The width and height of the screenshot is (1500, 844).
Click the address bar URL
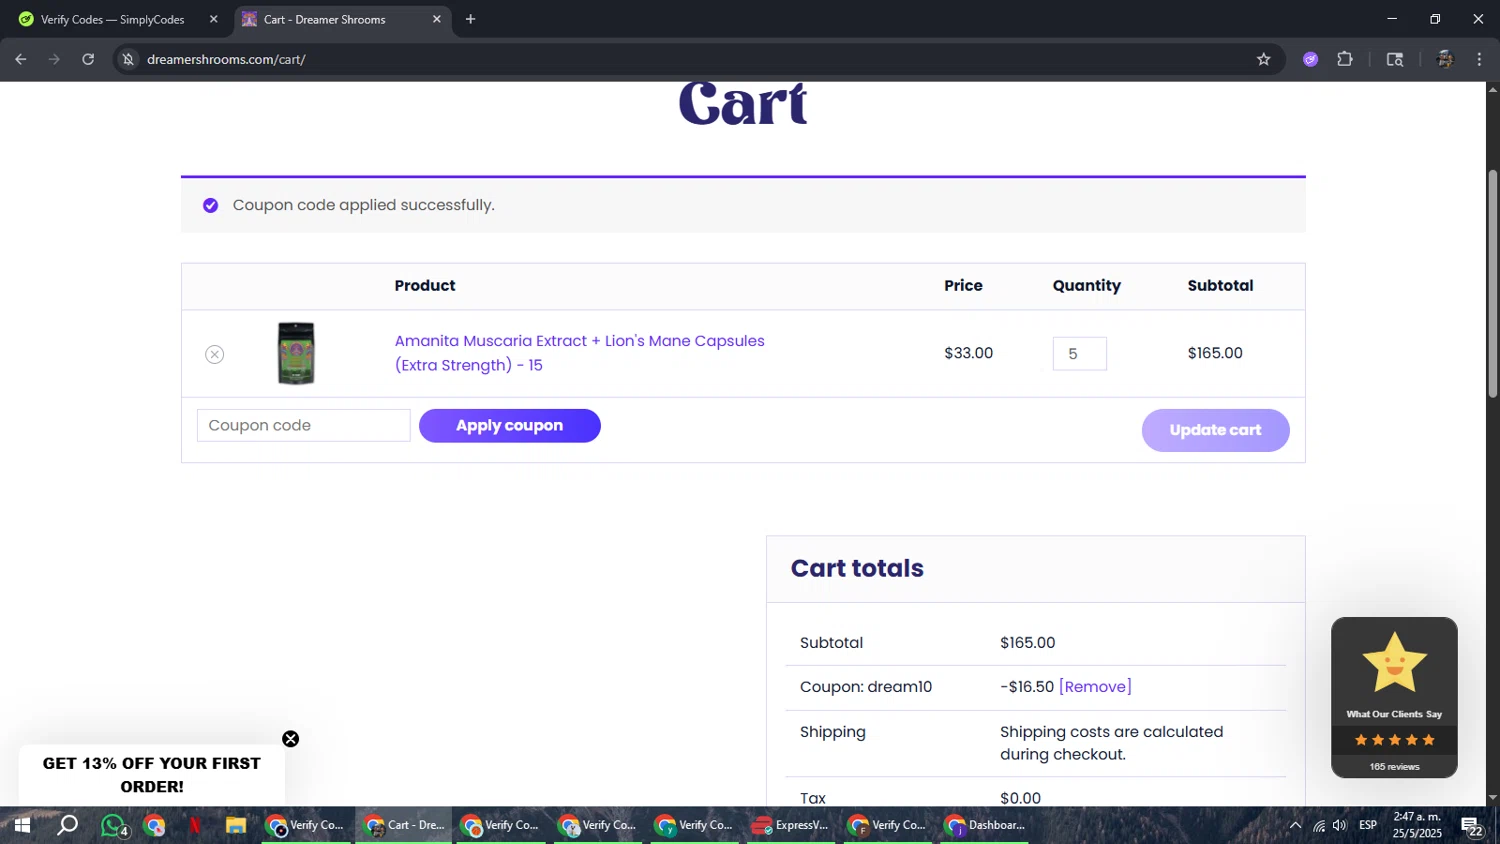(x=226, y=59)
